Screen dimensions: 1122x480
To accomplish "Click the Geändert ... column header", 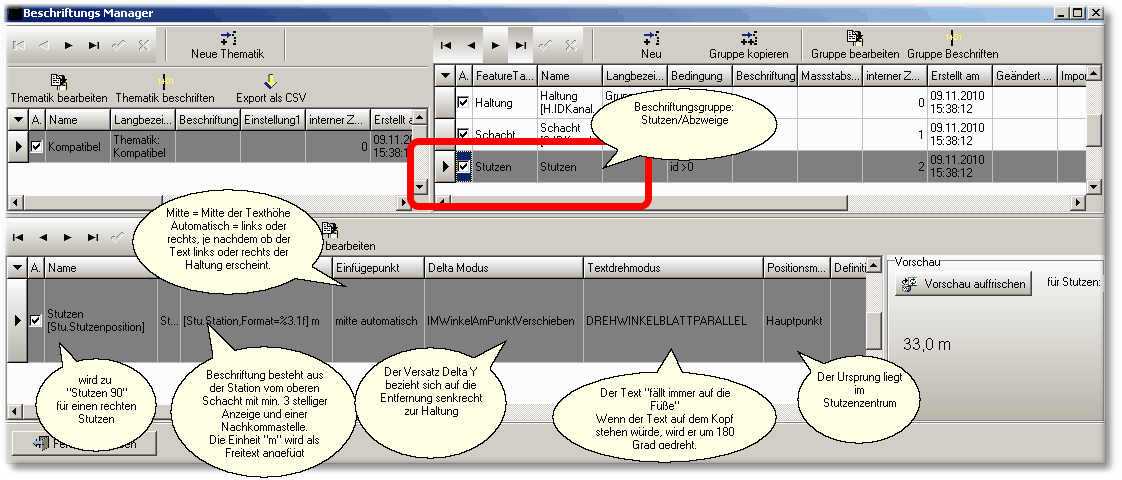I will pyautogui.click(x=1025, y=75).
